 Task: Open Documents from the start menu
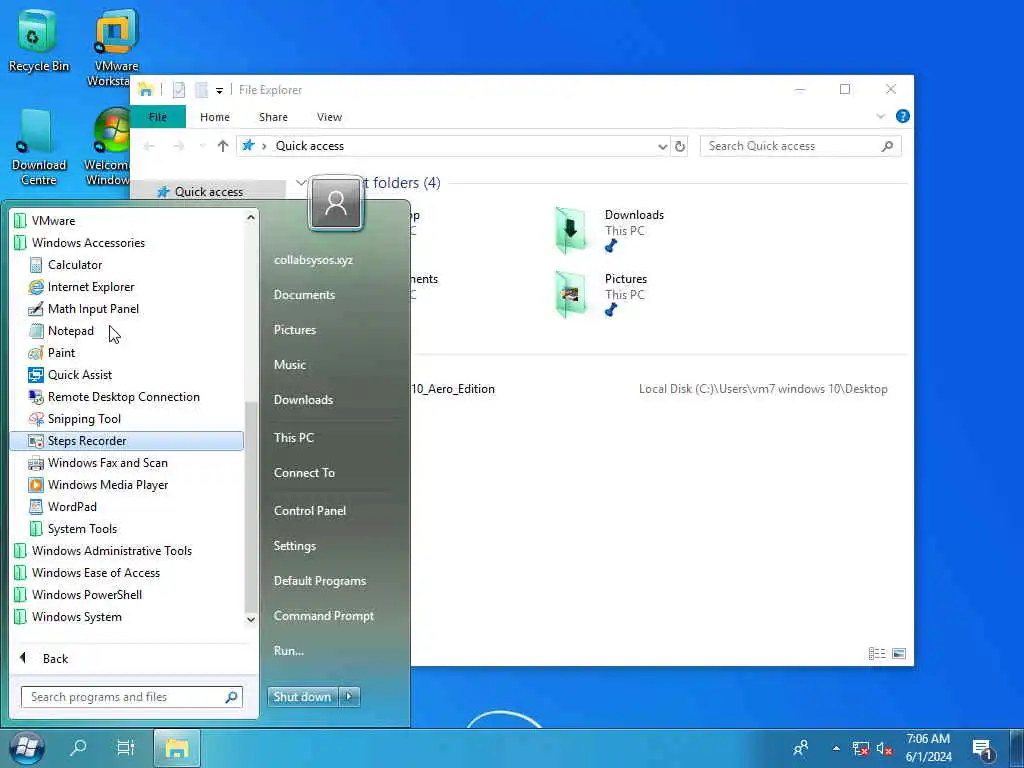point(304,295)
